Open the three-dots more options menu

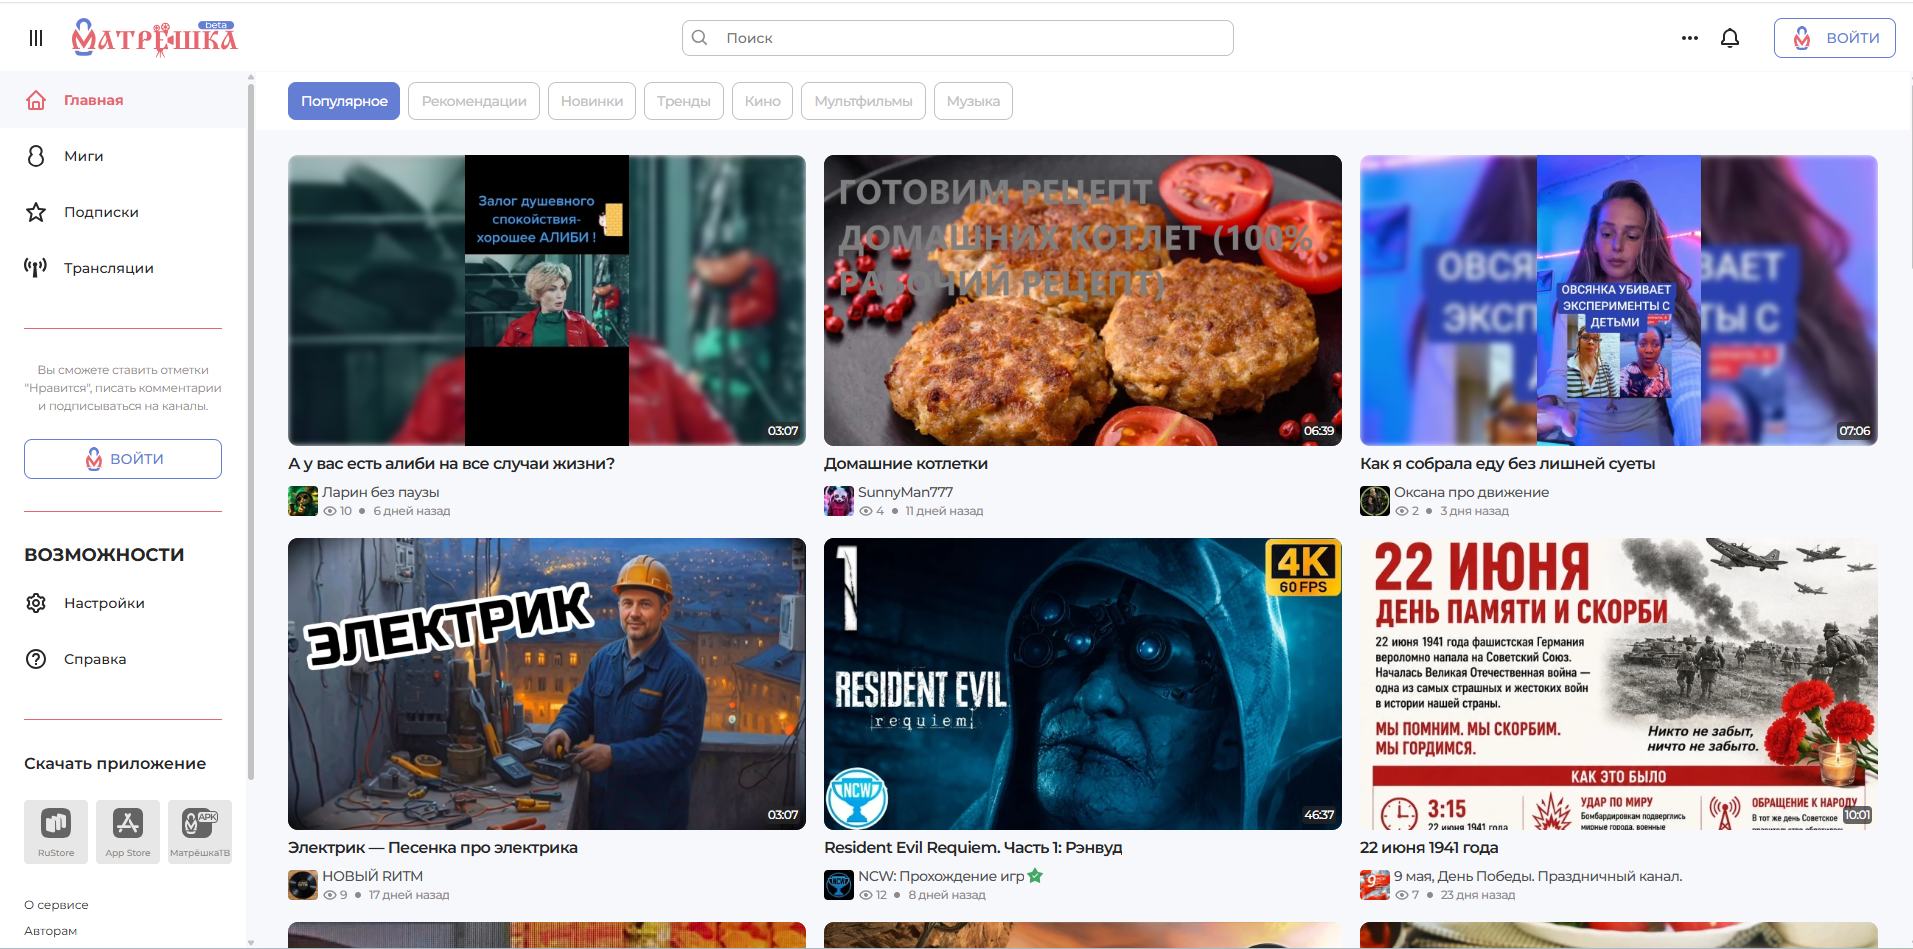(1690, 38)
